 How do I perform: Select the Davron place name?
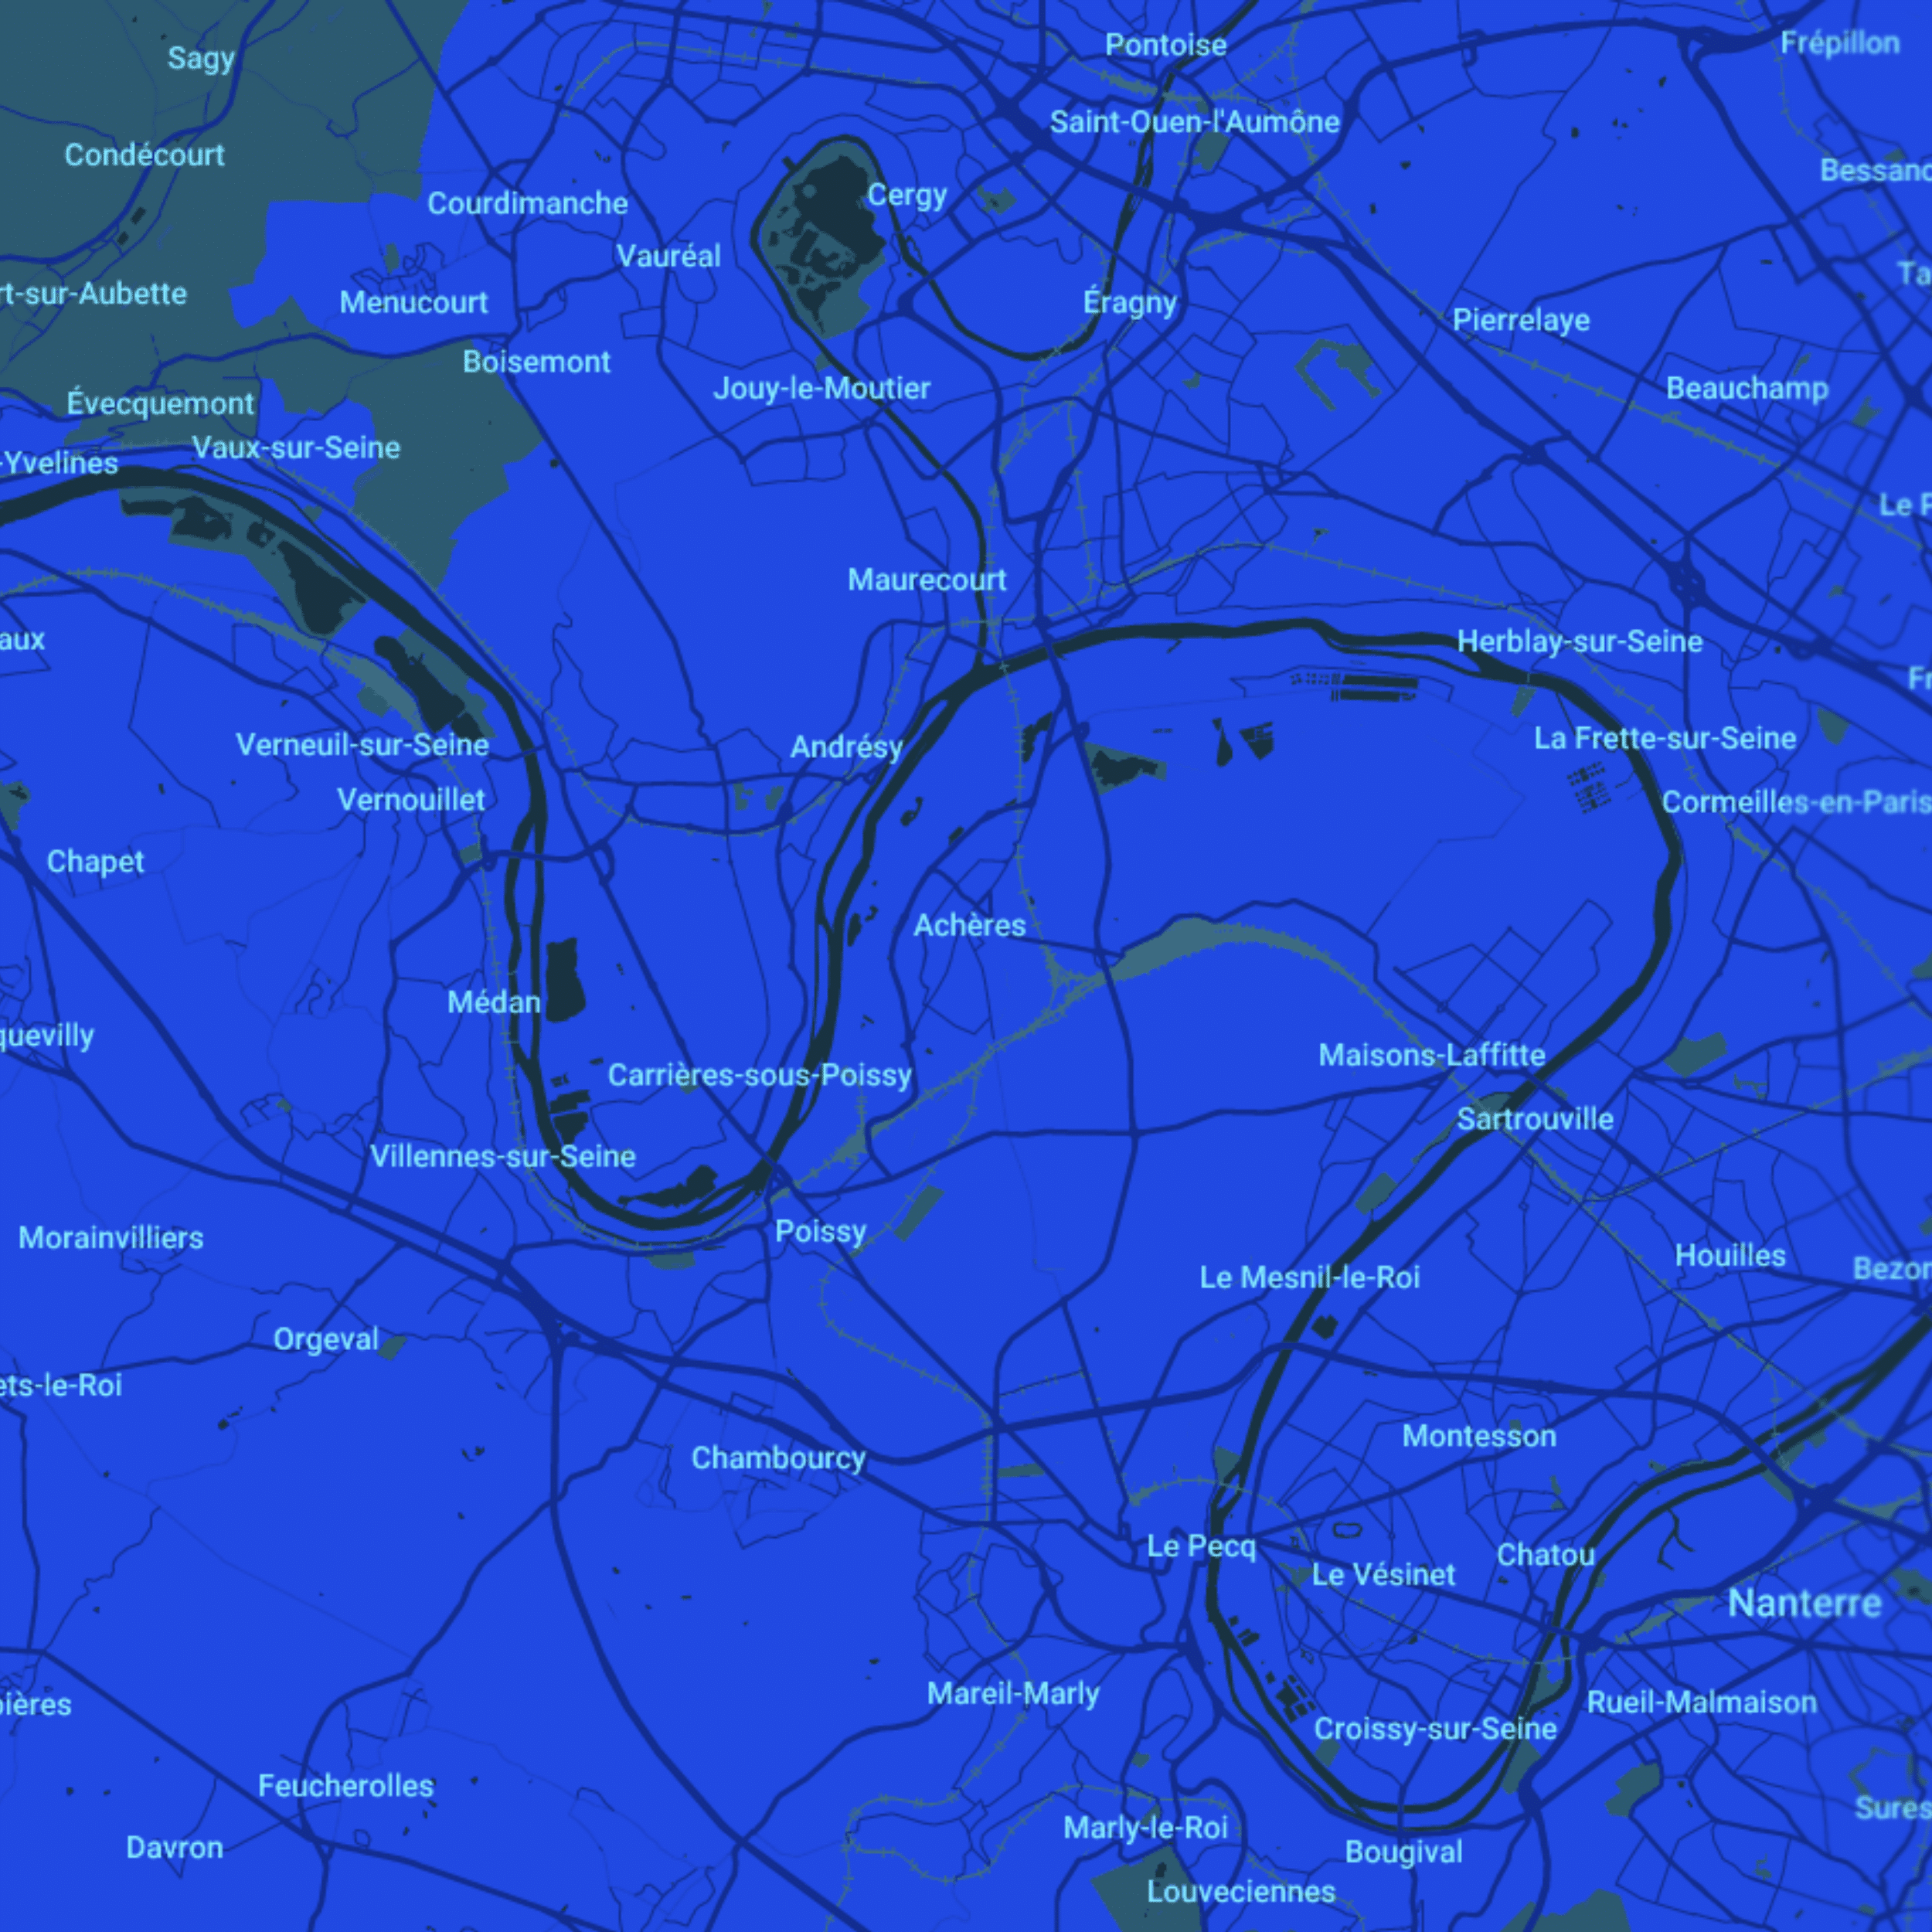pos(174,1848)
